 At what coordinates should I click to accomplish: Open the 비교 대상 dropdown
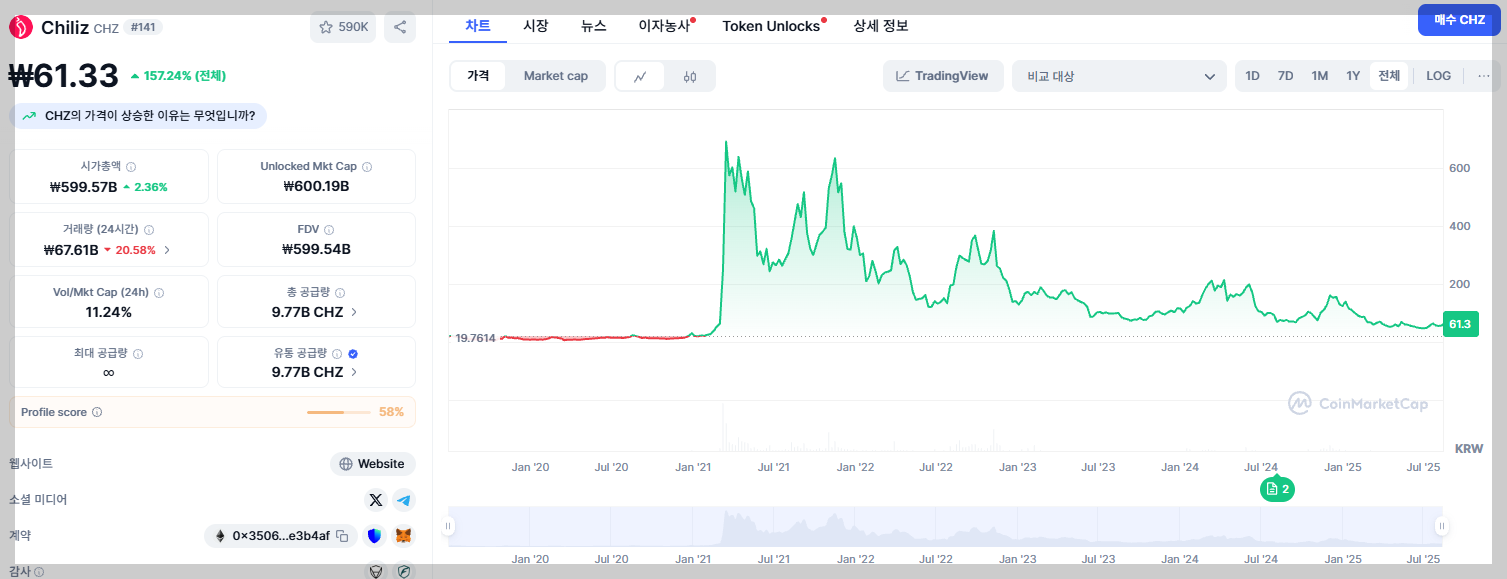(1119, 76)
